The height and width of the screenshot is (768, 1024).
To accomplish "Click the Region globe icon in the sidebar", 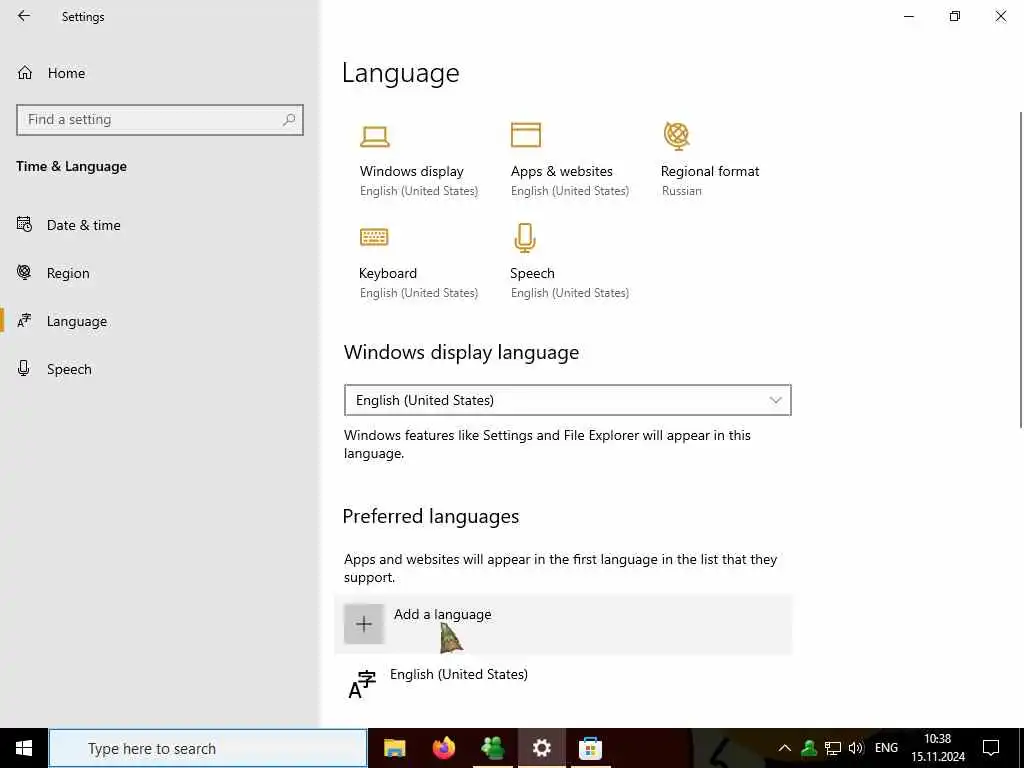I will click(24, 272).
